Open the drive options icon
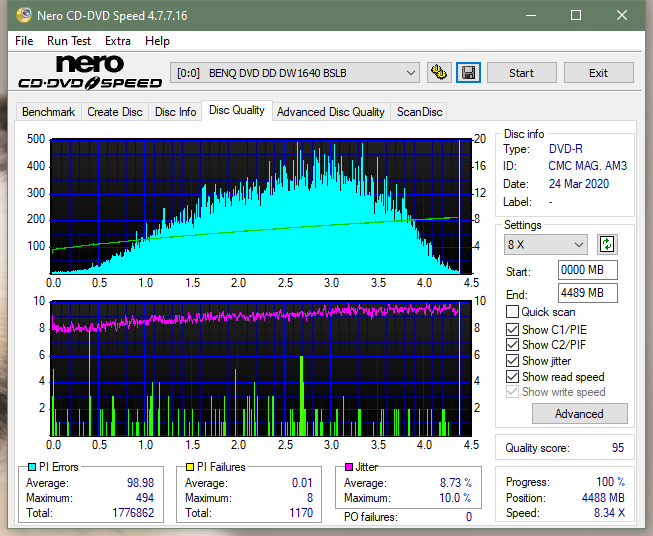Viewport: 653px width, 536px height. pyautogui.click(x=439, y=73)
